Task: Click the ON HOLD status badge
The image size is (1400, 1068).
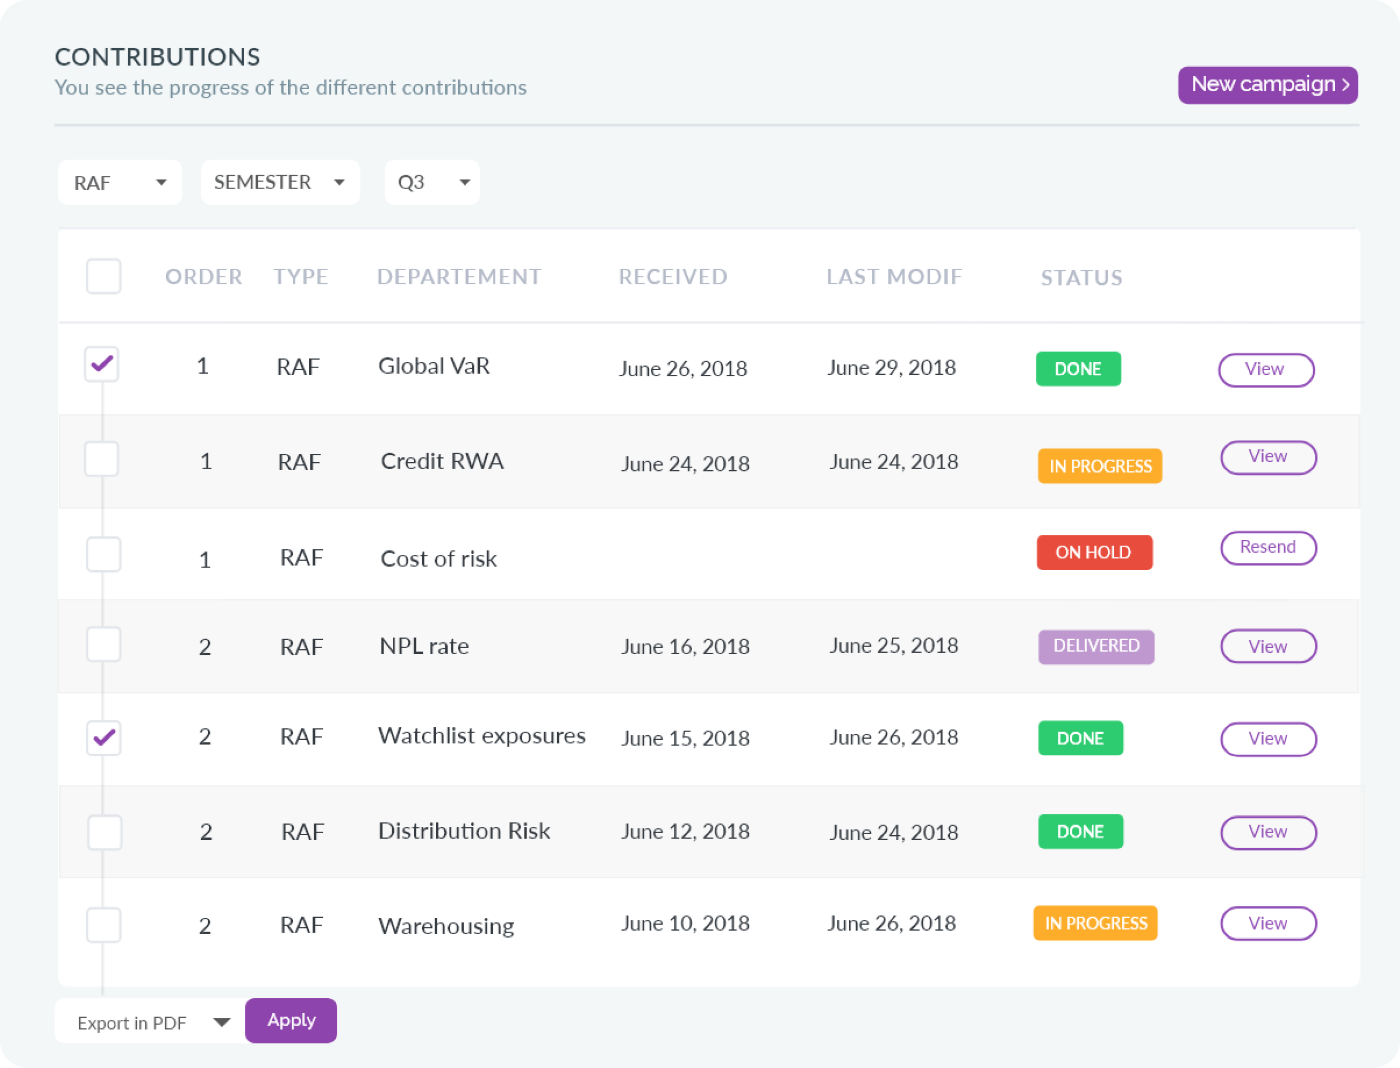Action: 1095,552
